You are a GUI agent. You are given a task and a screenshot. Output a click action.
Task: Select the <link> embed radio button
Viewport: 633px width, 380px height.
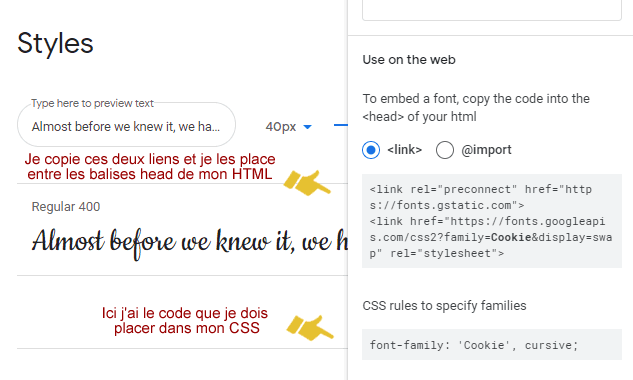[371, 150]
